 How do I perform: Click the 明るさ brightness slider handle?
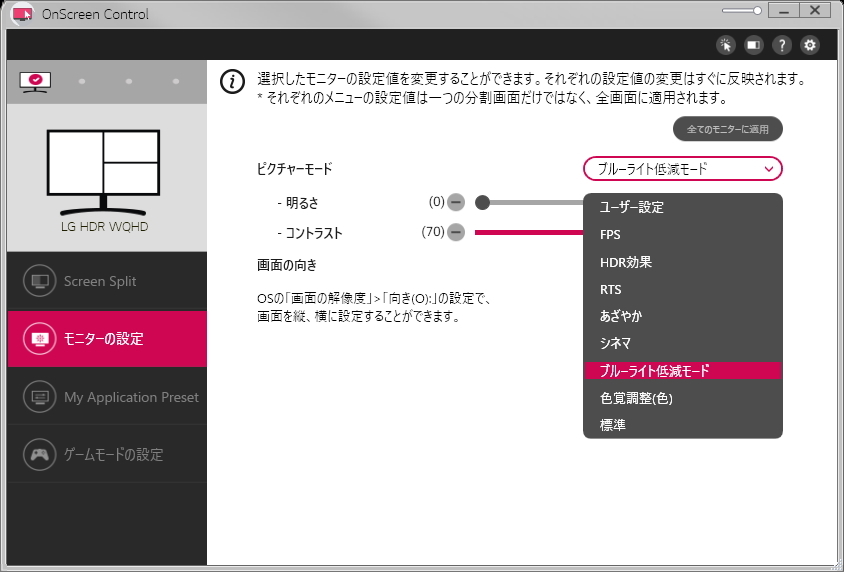[482, 202]
